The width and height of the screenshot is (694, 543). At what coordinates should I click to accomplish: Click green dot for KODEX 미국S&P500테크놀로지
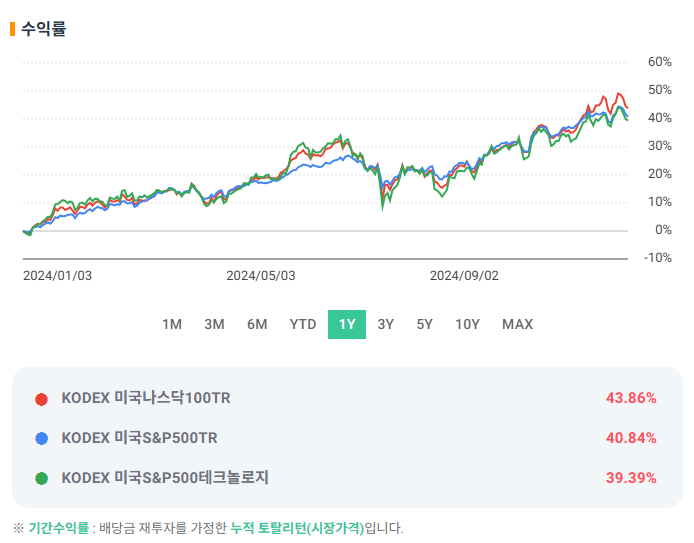[42, 478]
